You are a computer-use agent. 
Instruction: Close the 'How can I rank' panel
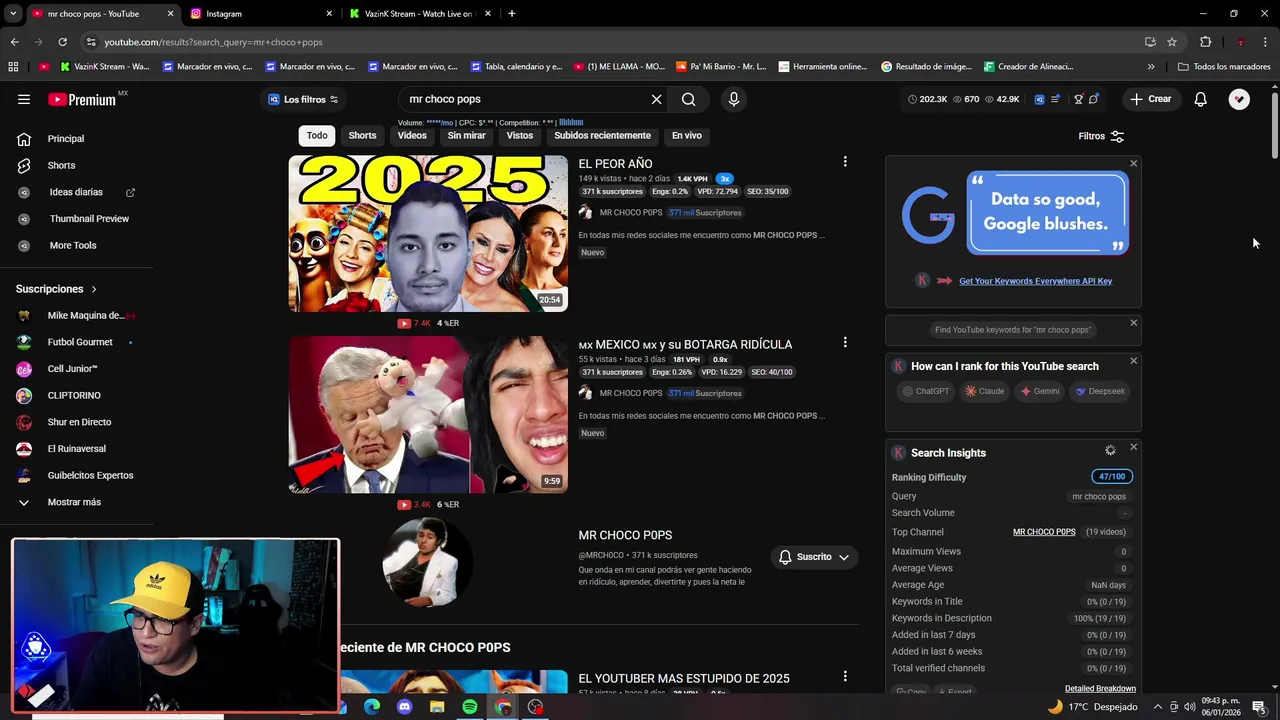pos(1133,361)
